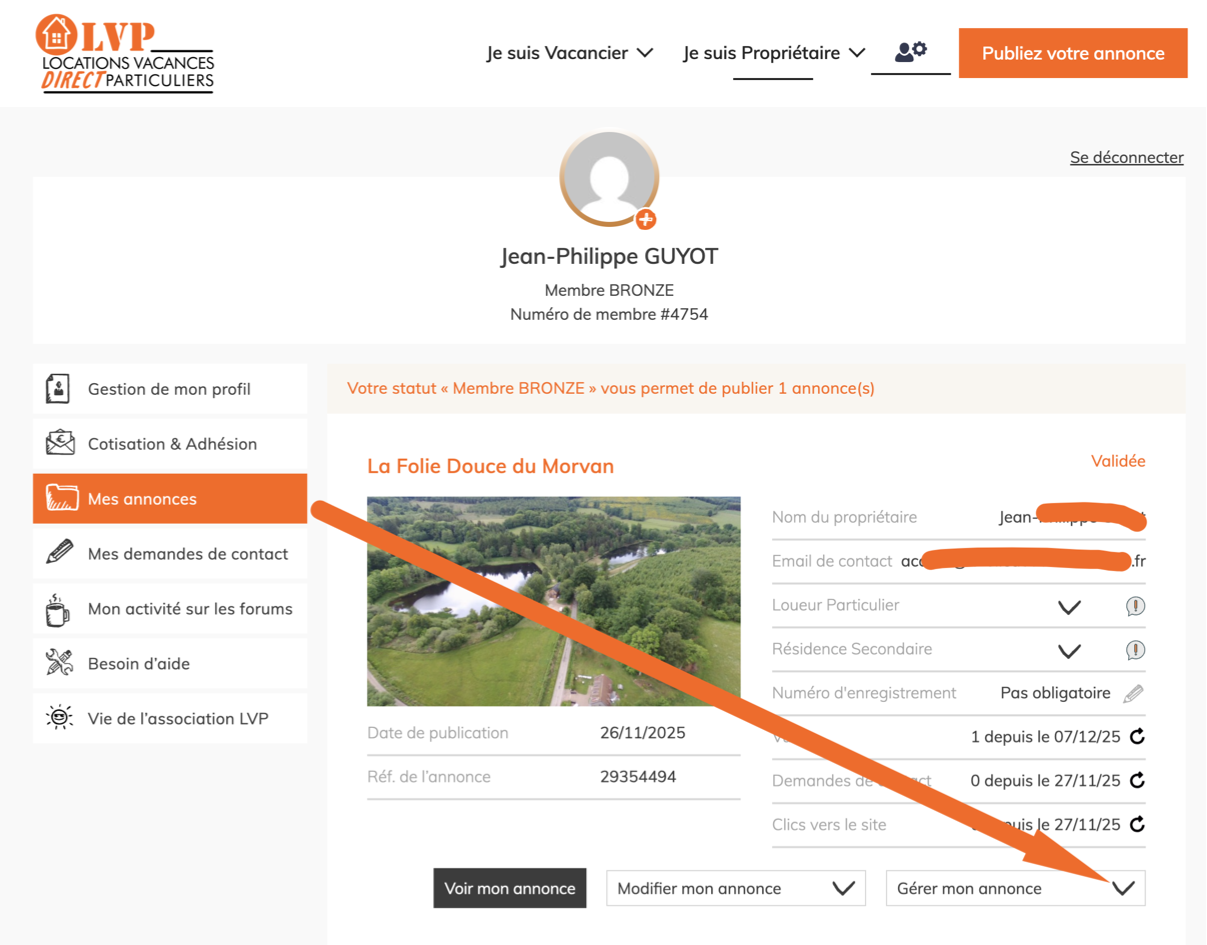Expand the Je suis Propriétaire menu
1207x945 pixels.
(x=773, y=53)
